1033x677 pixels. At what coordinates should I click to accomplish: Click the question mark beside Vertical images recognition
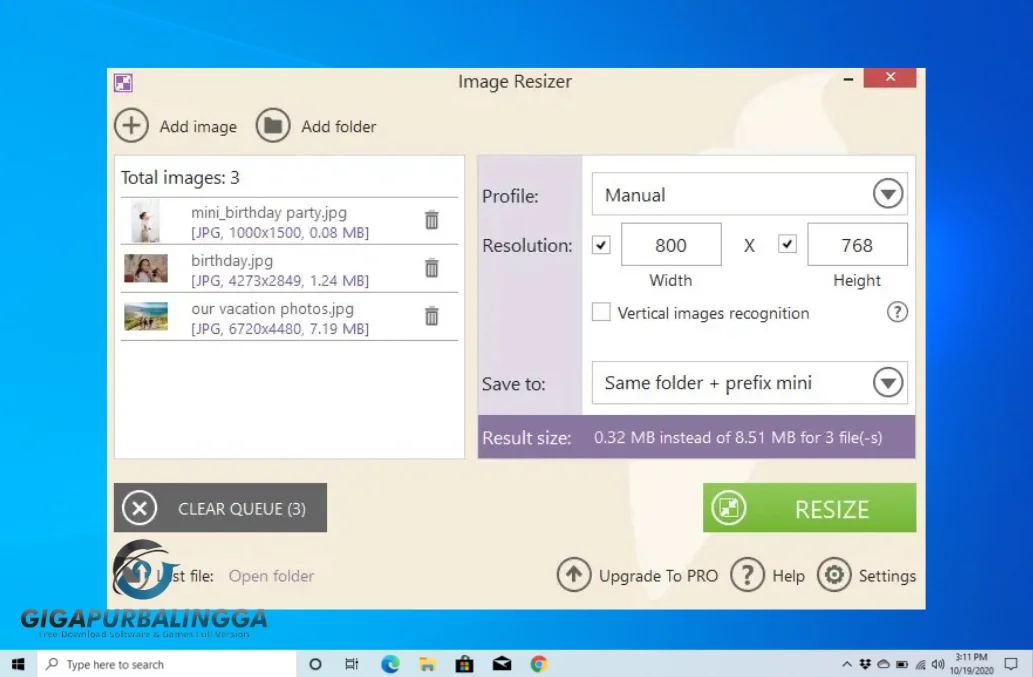[897, 312]
